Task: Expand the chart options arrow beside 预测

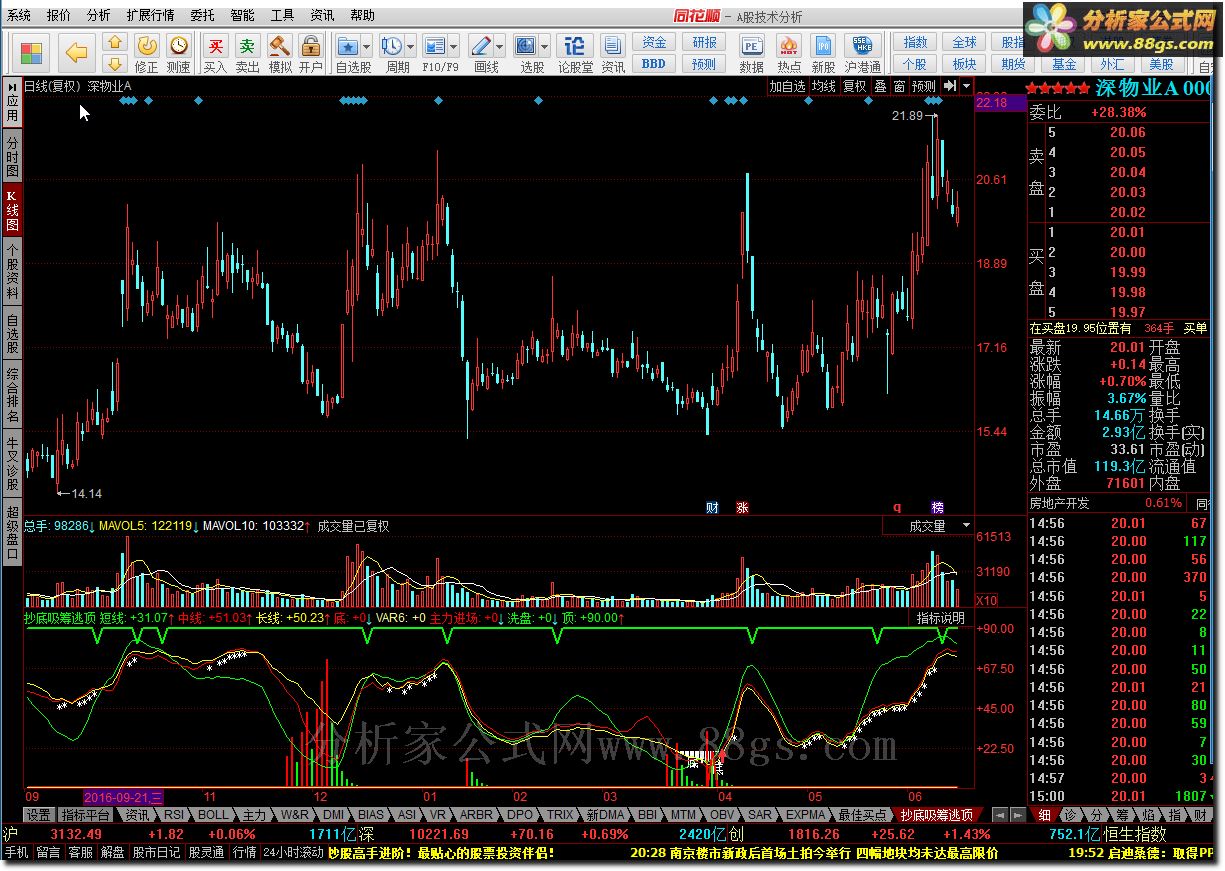Action: 966,86
